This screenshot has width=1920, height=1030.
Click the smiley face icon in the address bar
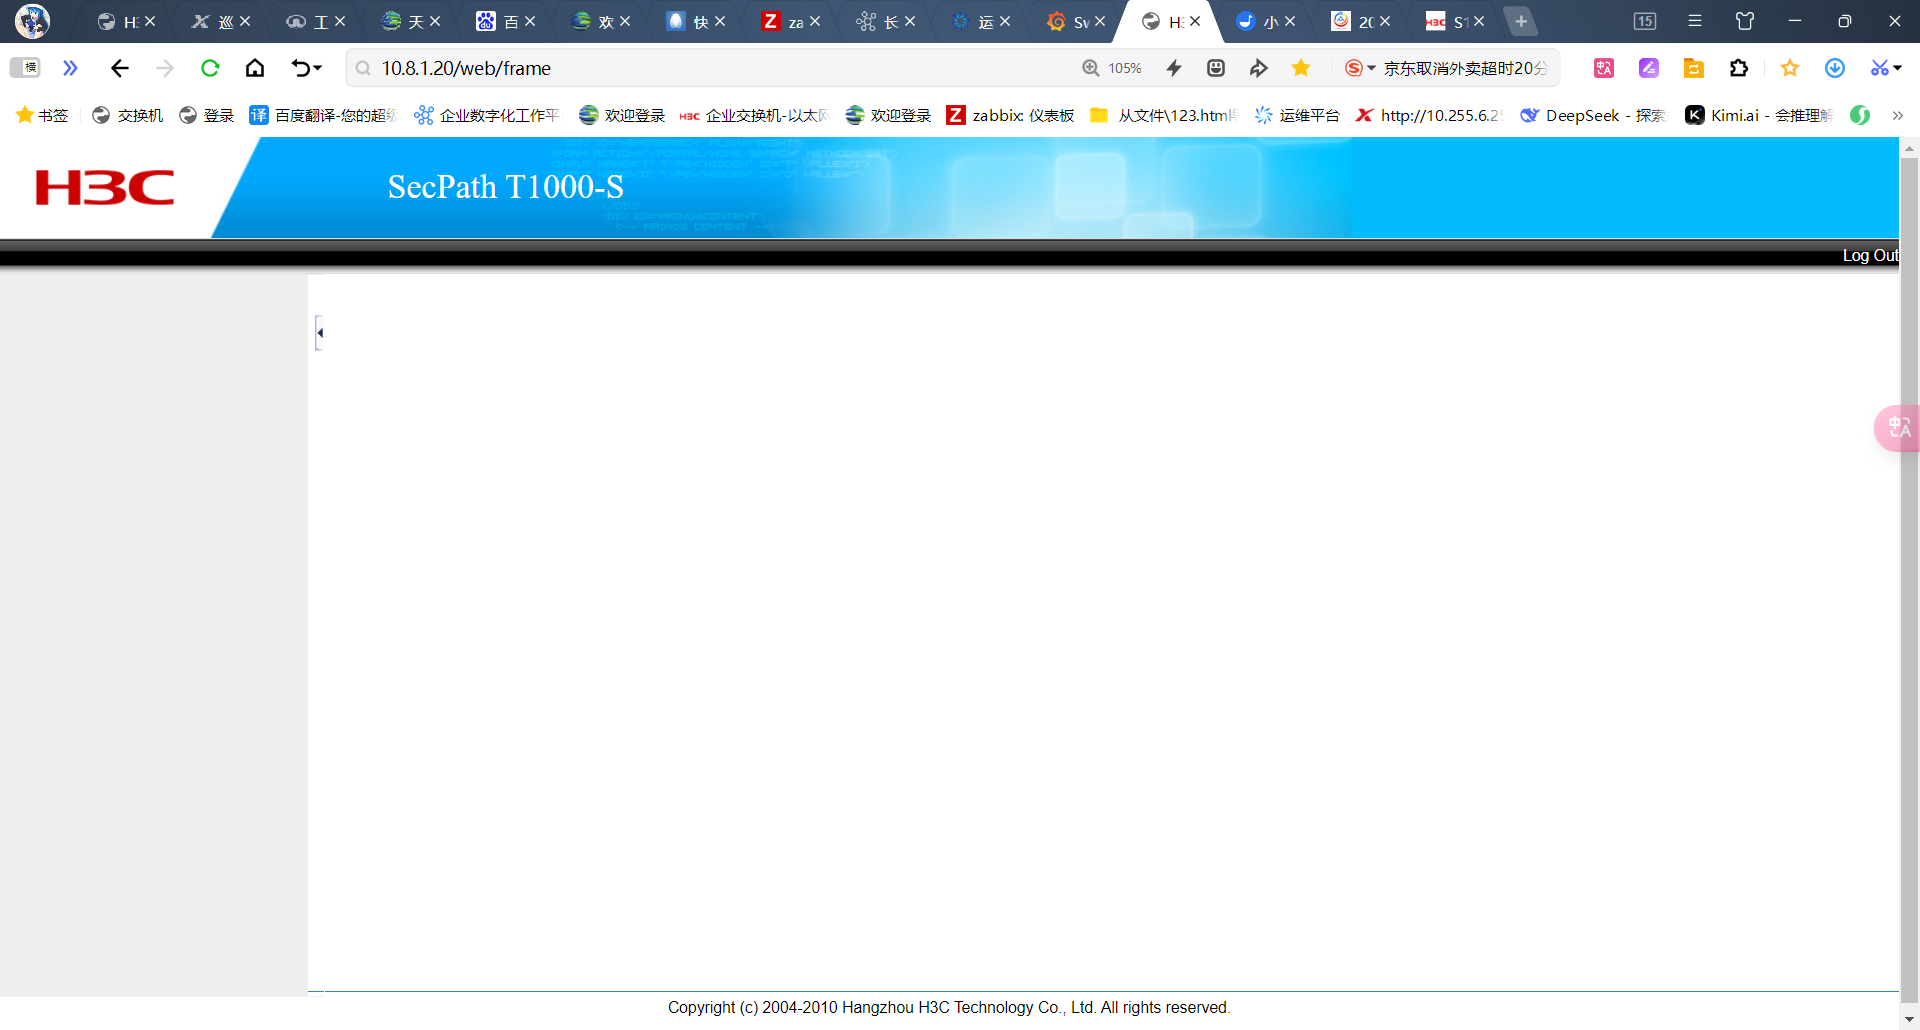(x=1216, y=68)
